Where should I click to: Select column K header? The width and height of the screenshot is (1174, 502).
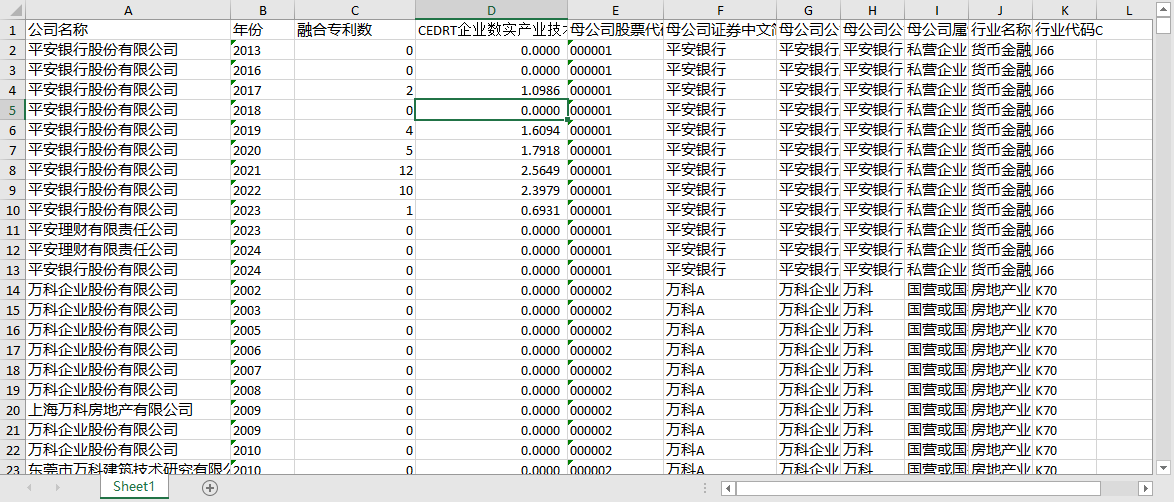click(x=1065, y=10)
